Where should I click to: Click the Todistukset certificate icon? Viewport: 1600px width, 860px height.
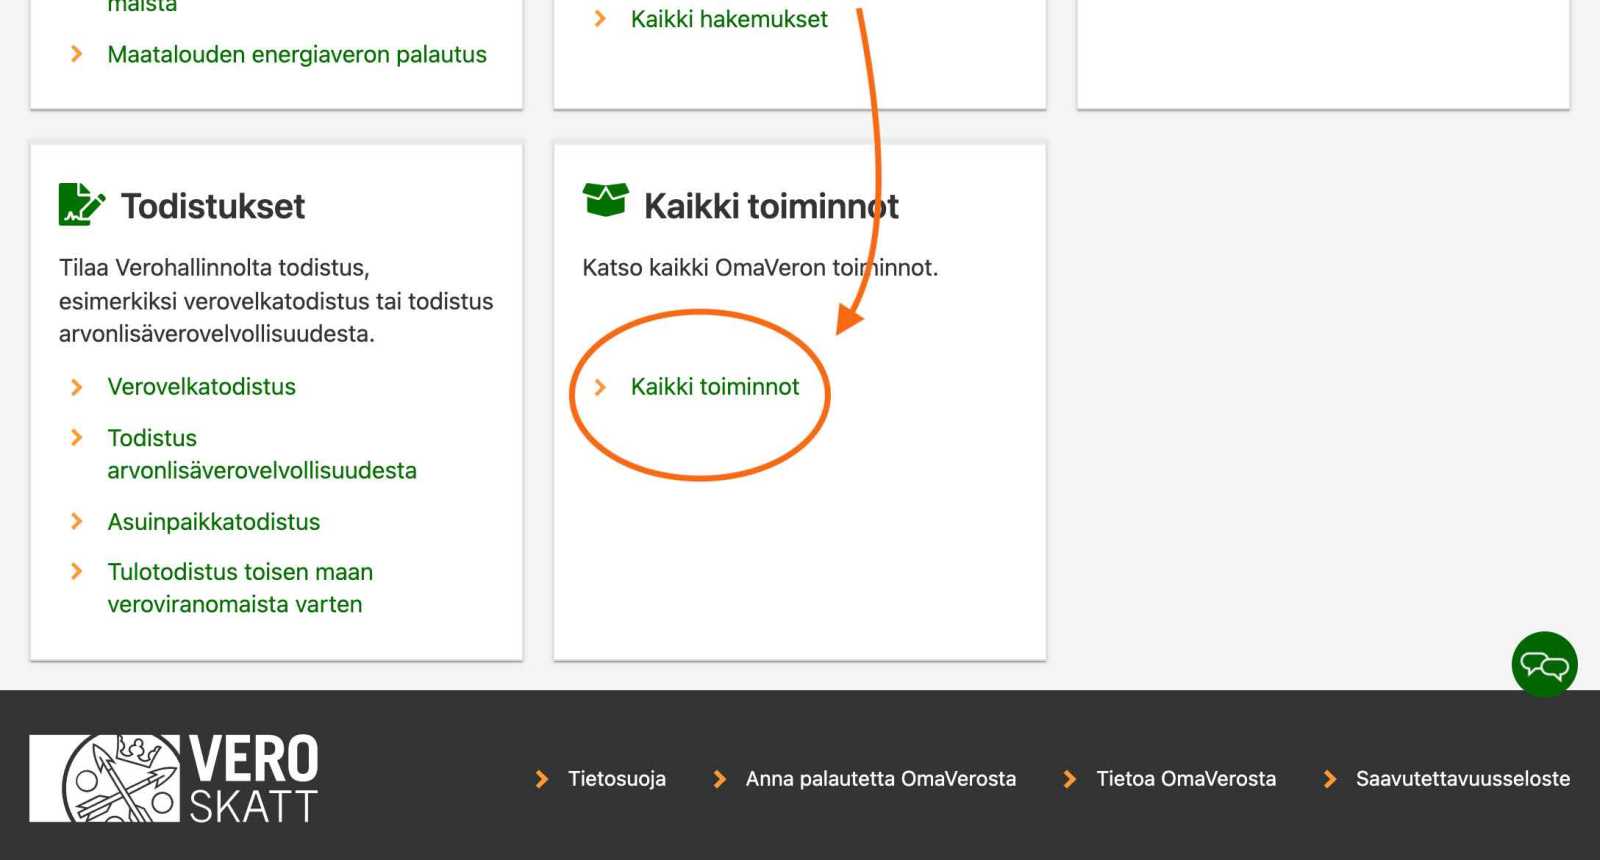[81, 204]
